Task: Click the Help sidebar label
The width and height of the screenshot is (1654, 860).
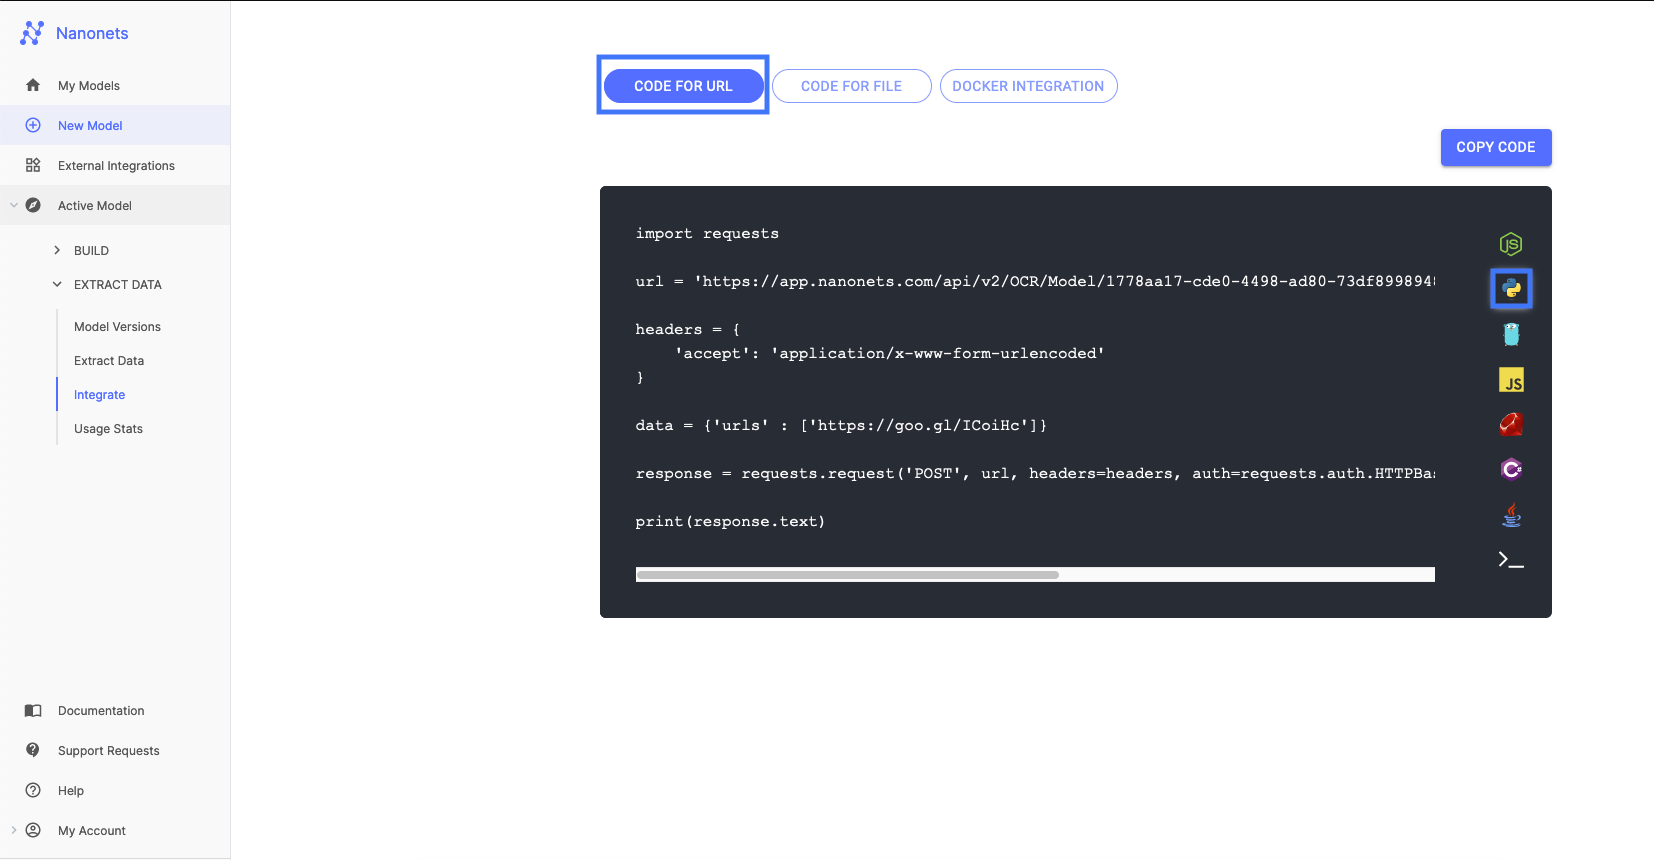Action: tap(71, 791)
